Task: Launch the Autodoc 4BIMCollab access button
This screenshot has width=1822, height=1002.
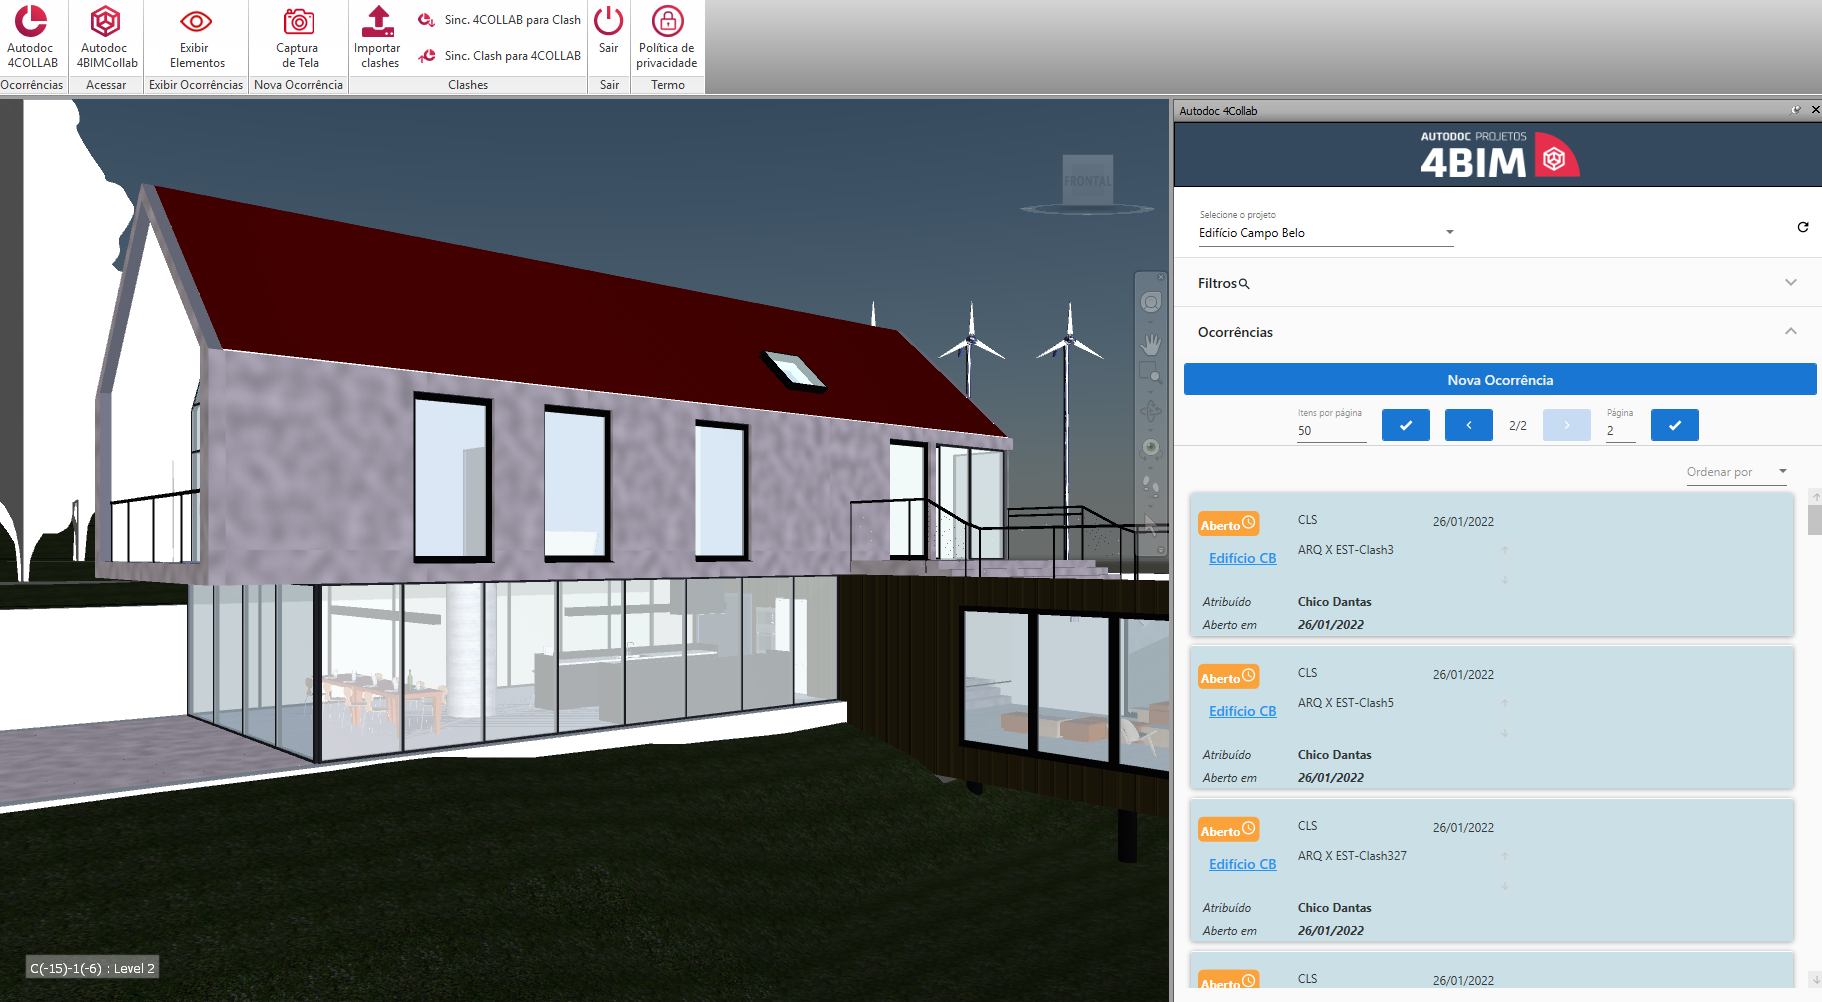Action: 106,37
